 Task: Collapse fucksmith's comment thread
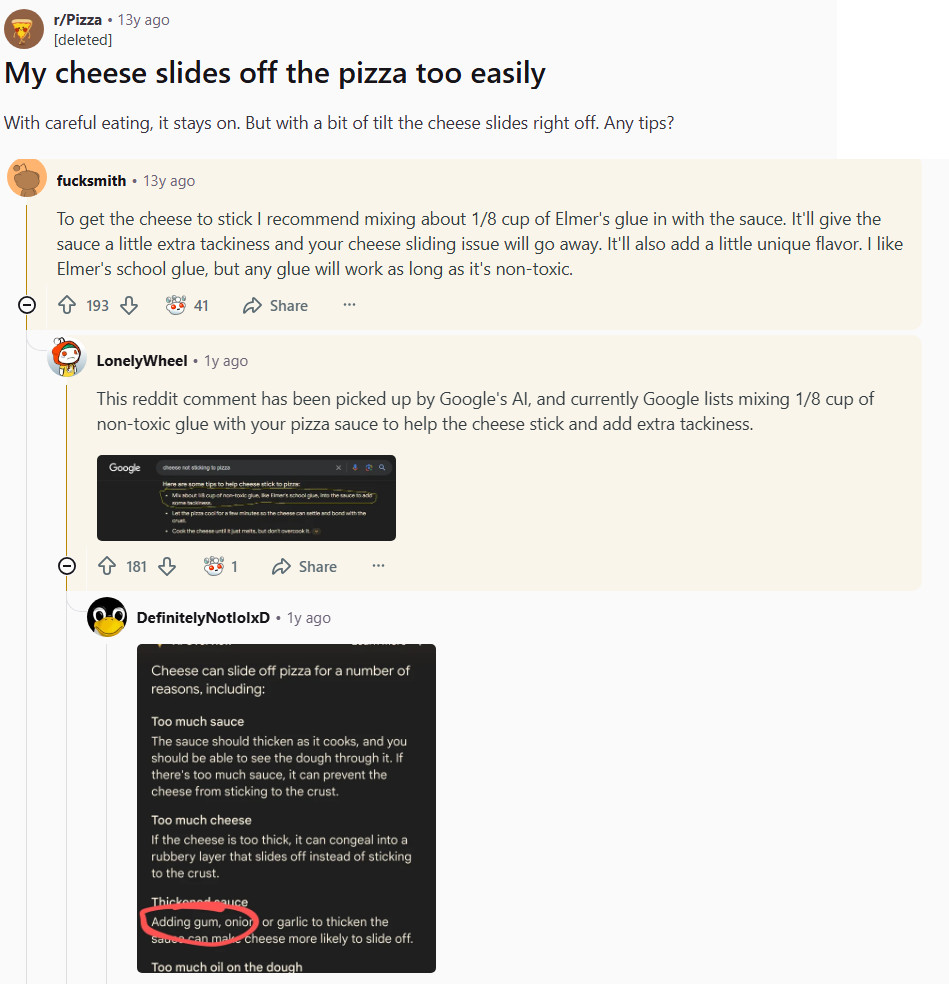point(26,305)
